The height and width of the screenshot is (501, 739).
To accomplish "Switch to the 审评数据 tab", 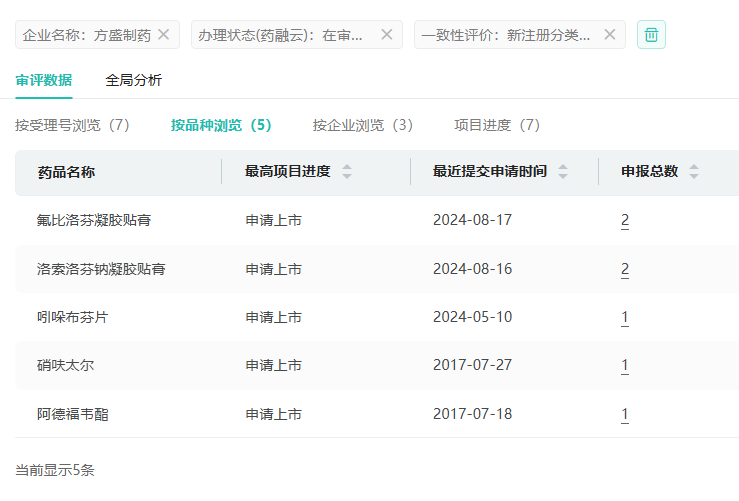I will point(44,80).
